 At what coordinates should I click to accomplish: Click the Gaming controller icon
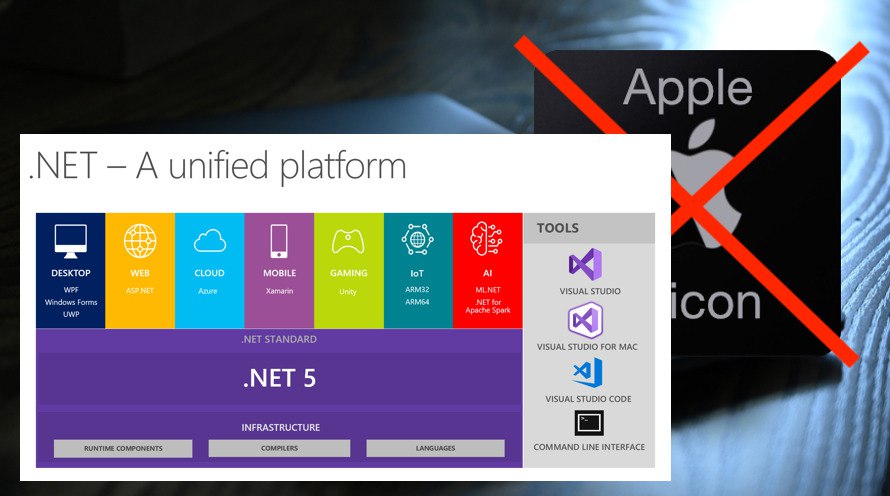[348, 241]
